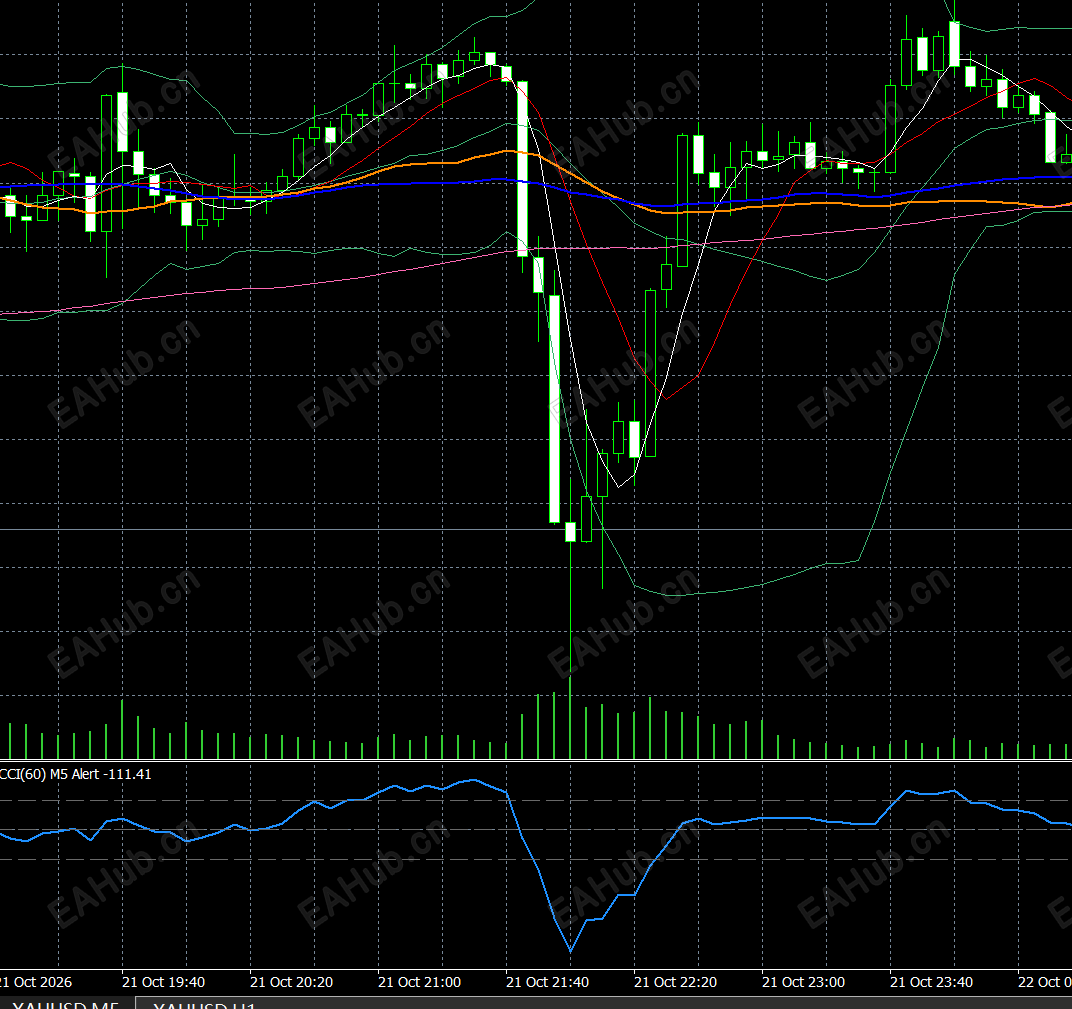Click the 21 Oct 19:40 time label
The width and height of the screenshot is (1072, 1009).
163,982
